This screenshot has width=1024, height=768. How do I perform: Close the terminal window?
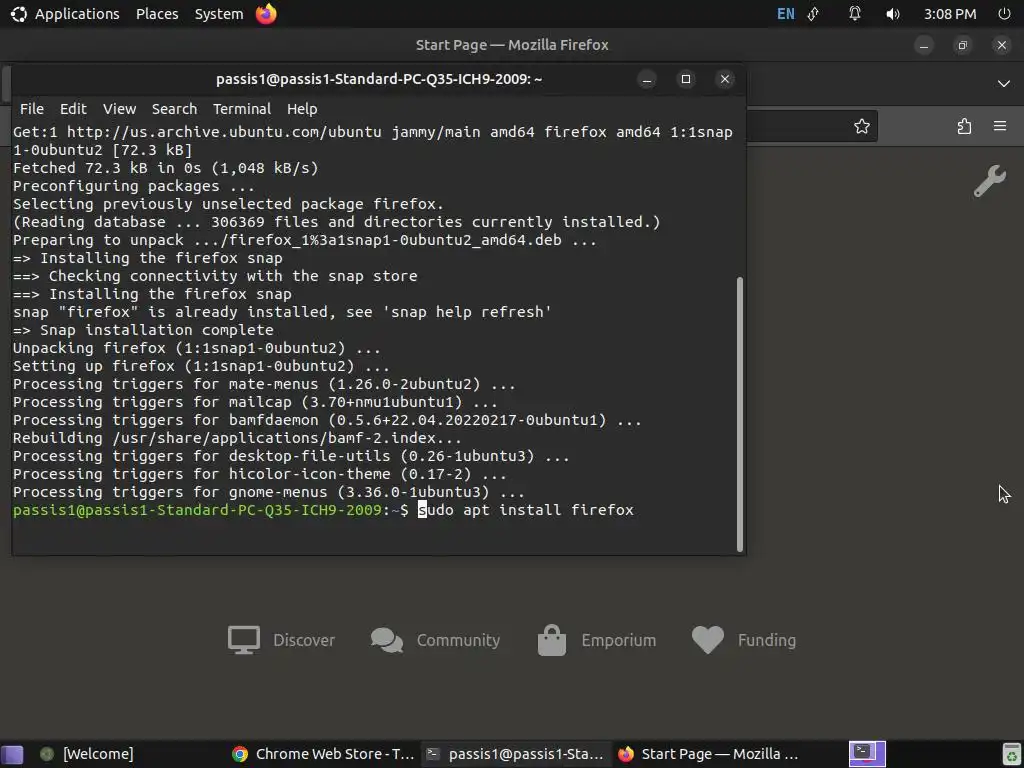[725, 80]
